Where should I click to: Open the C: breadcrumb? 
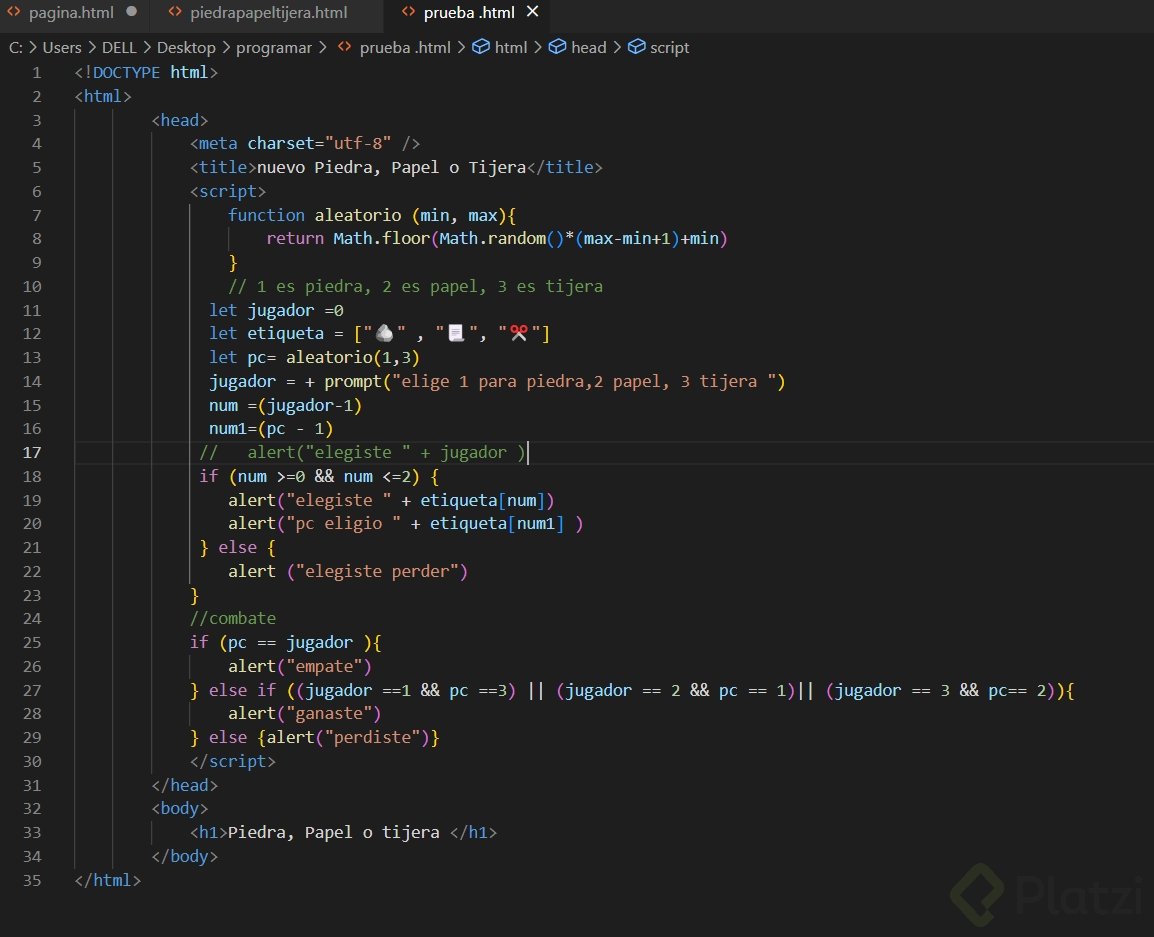point(15,48)
